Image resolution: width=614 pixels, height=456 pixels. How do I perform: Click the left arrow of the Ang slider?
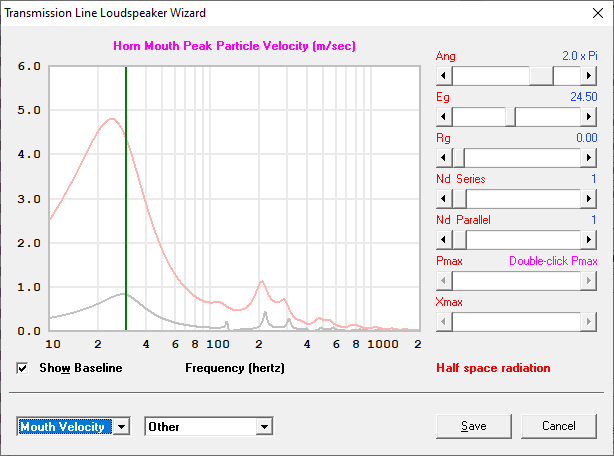pos(444,76)
